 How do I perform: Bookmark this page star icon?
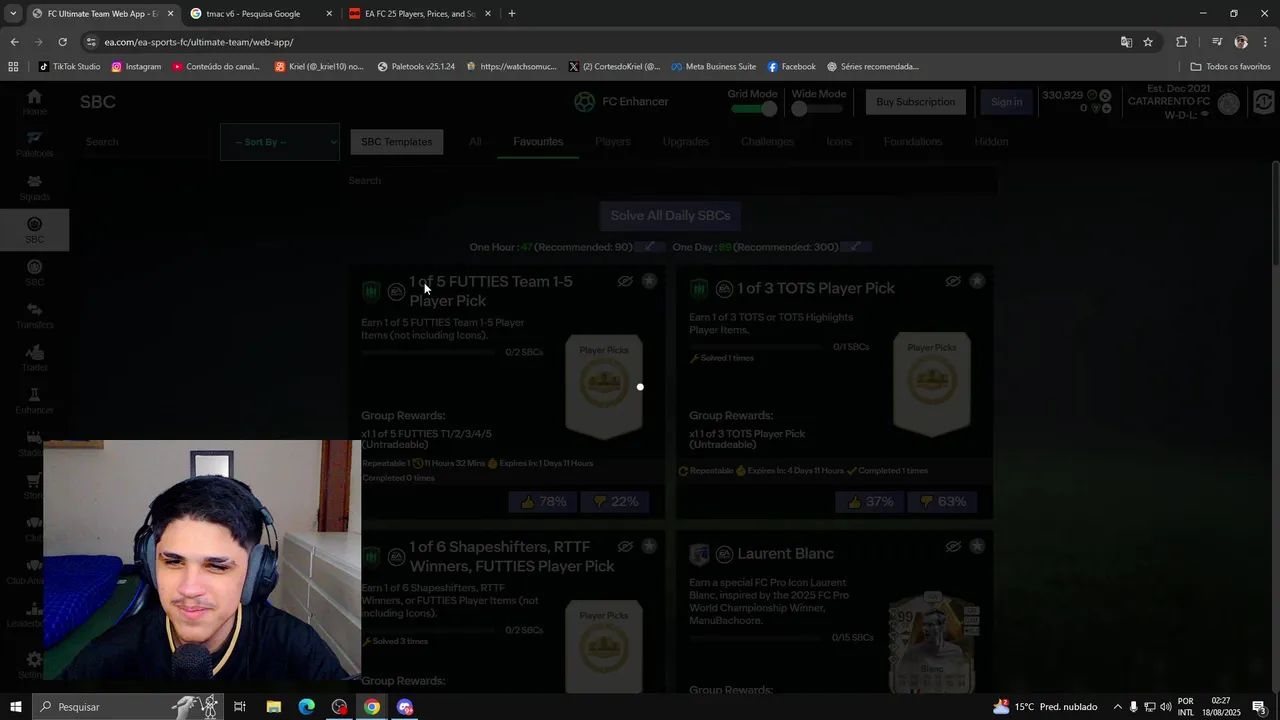pos(1148,42)
